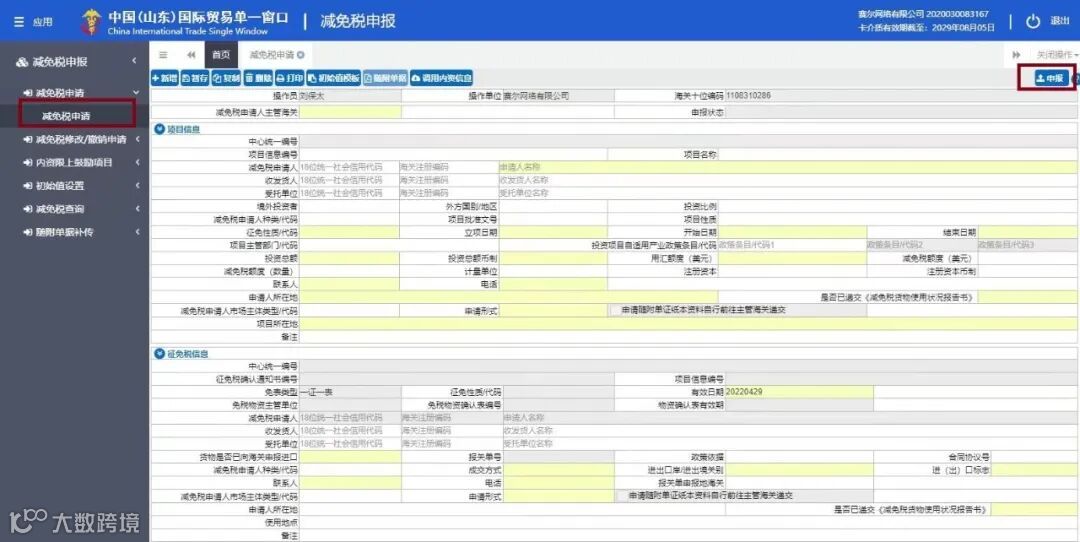Click the 投资总额 input field
This screenshot has width=1080, height=542.
coord(349,258)
